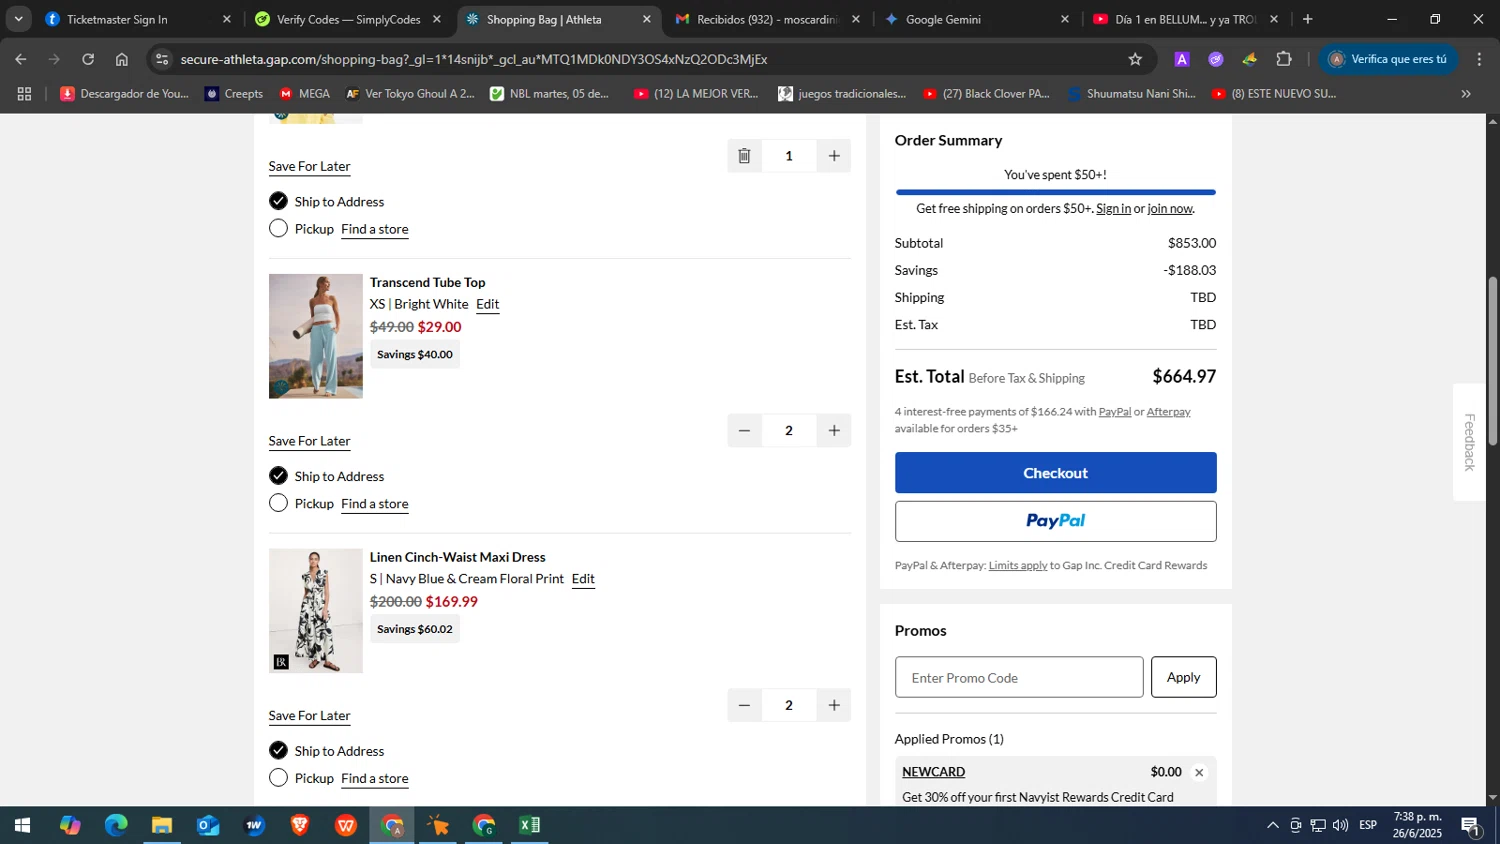This screenshot has height=844, width=1500.
Task: Remove the NEWCARD applied promo
Action: point(1199,772)
